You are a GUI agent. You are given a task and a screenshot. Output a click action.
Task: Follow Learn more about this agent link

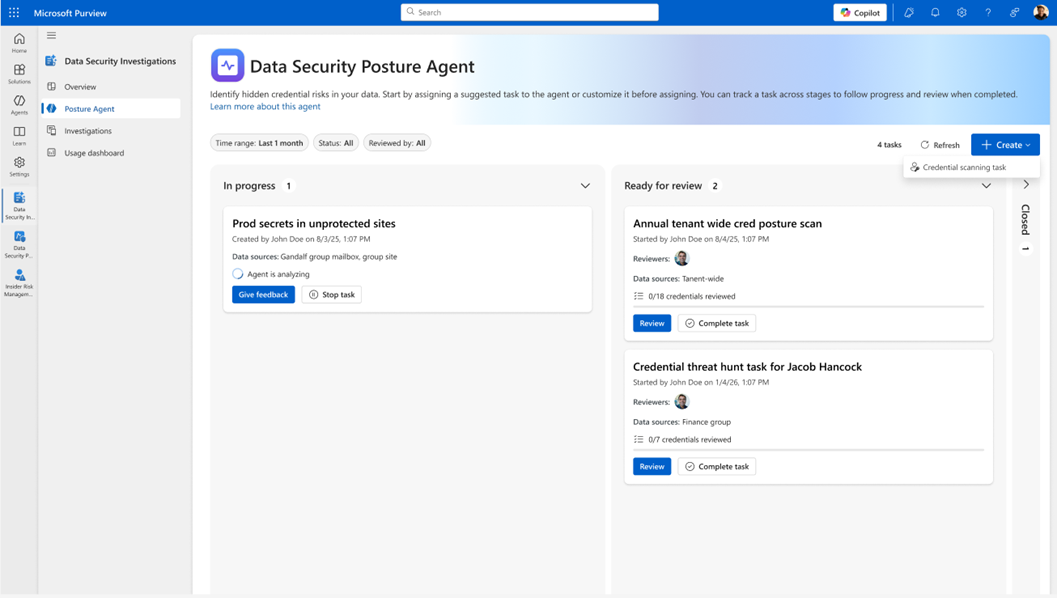coord(265,107)
